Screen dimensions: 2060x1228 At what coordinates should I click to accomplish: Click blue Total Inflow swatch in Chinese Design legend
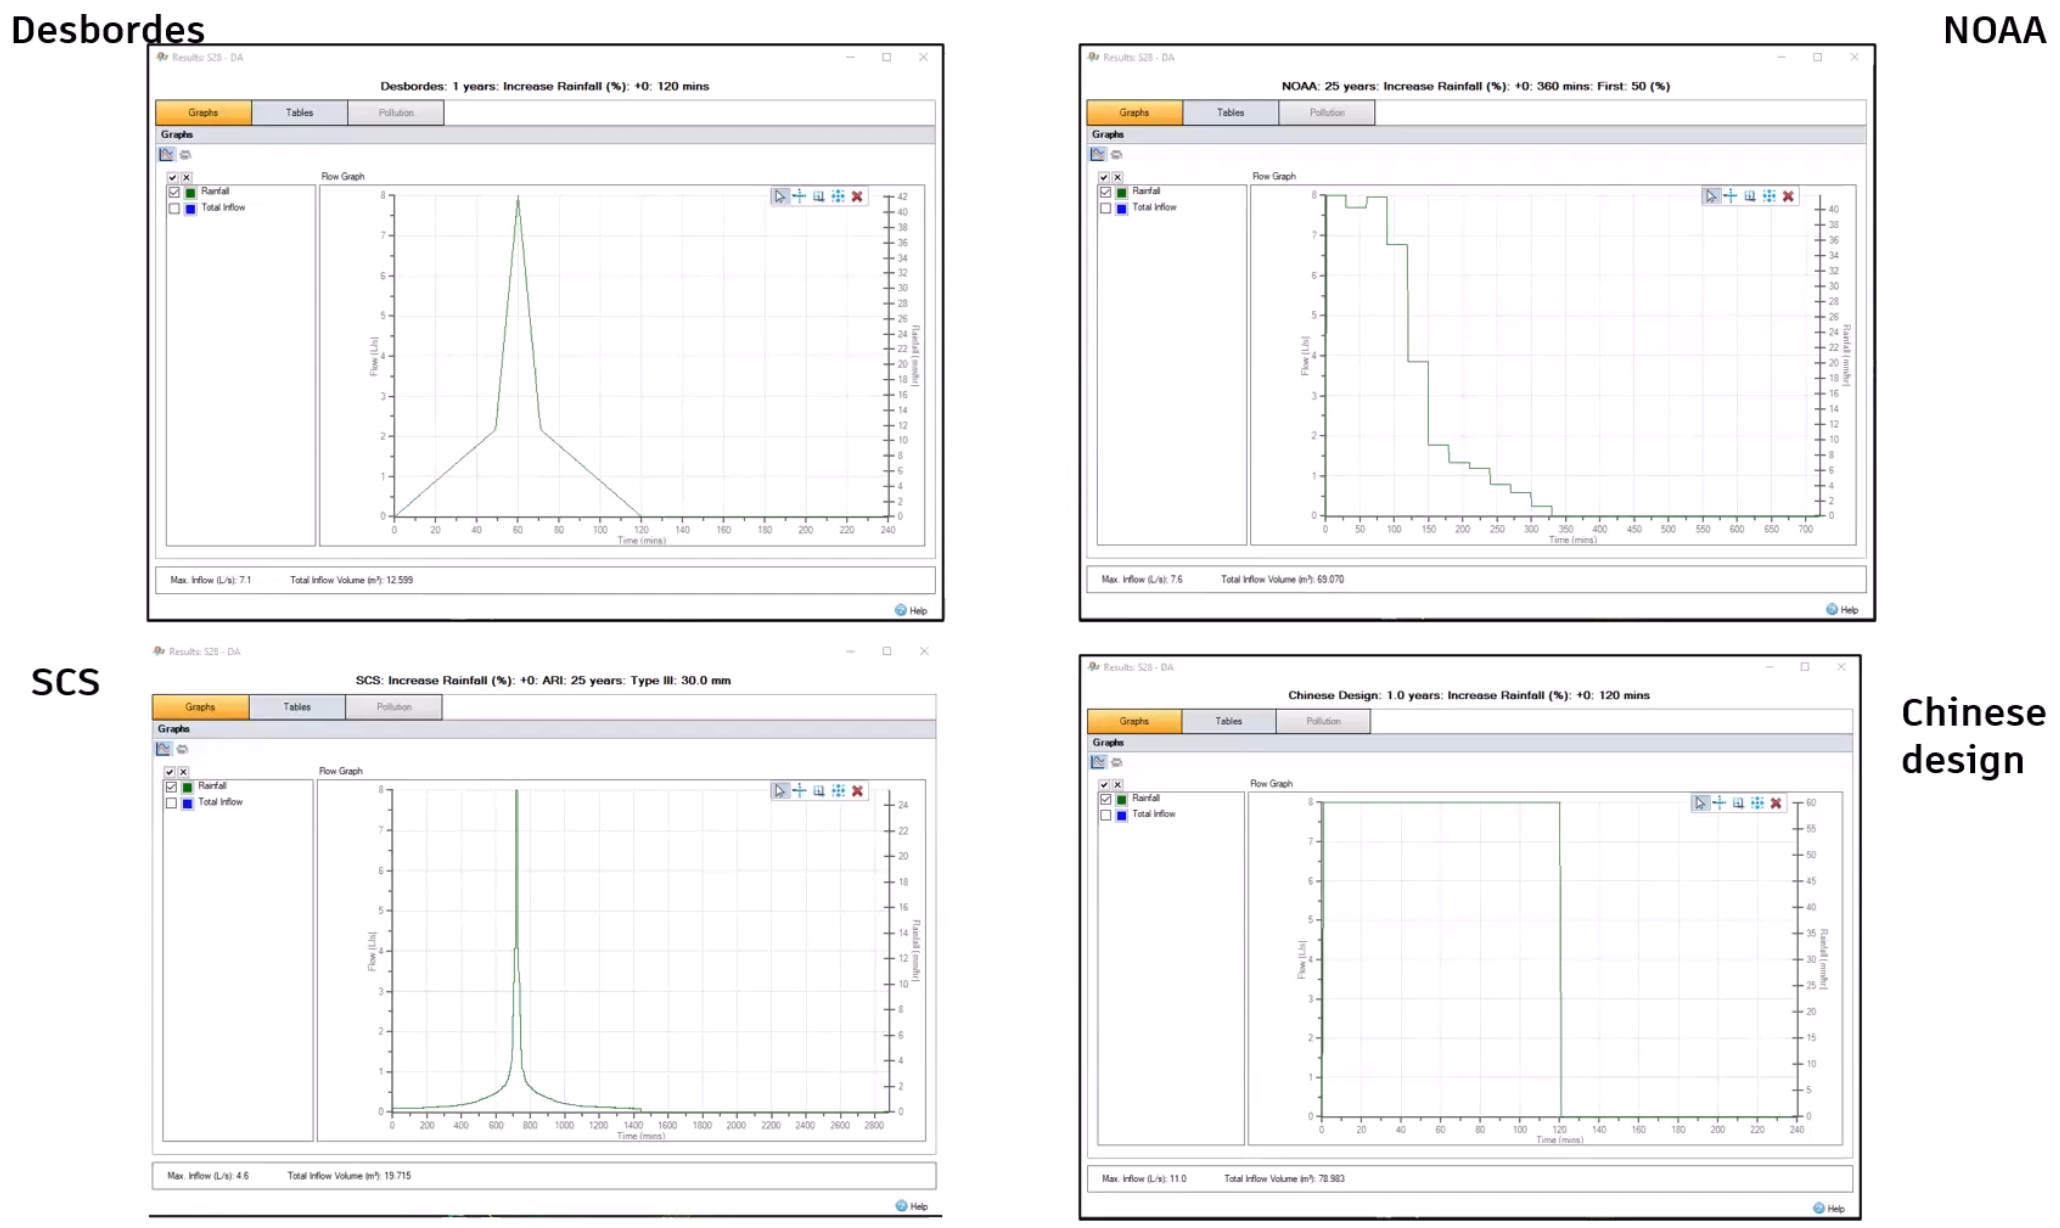[1121, 815]
